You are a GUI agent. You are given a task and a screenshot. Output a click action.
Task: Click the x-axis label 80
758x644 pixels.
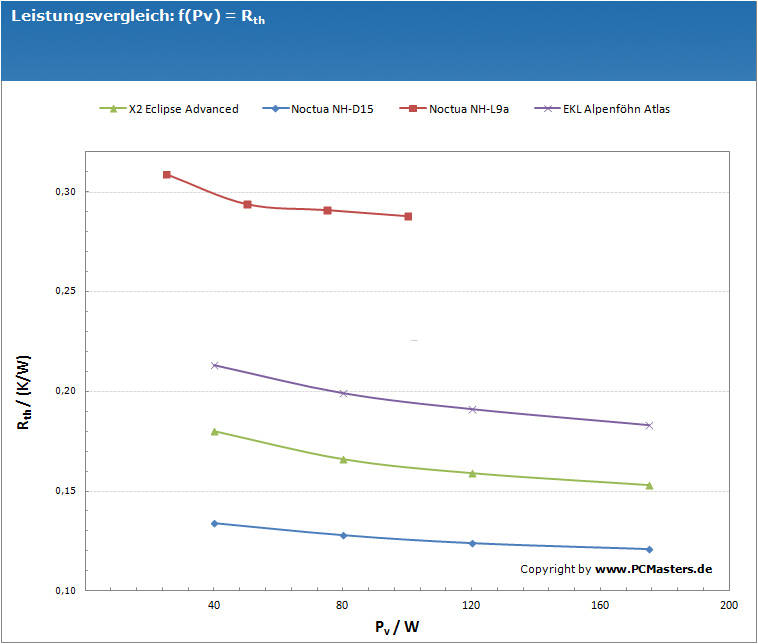click(x=342, y=605)
